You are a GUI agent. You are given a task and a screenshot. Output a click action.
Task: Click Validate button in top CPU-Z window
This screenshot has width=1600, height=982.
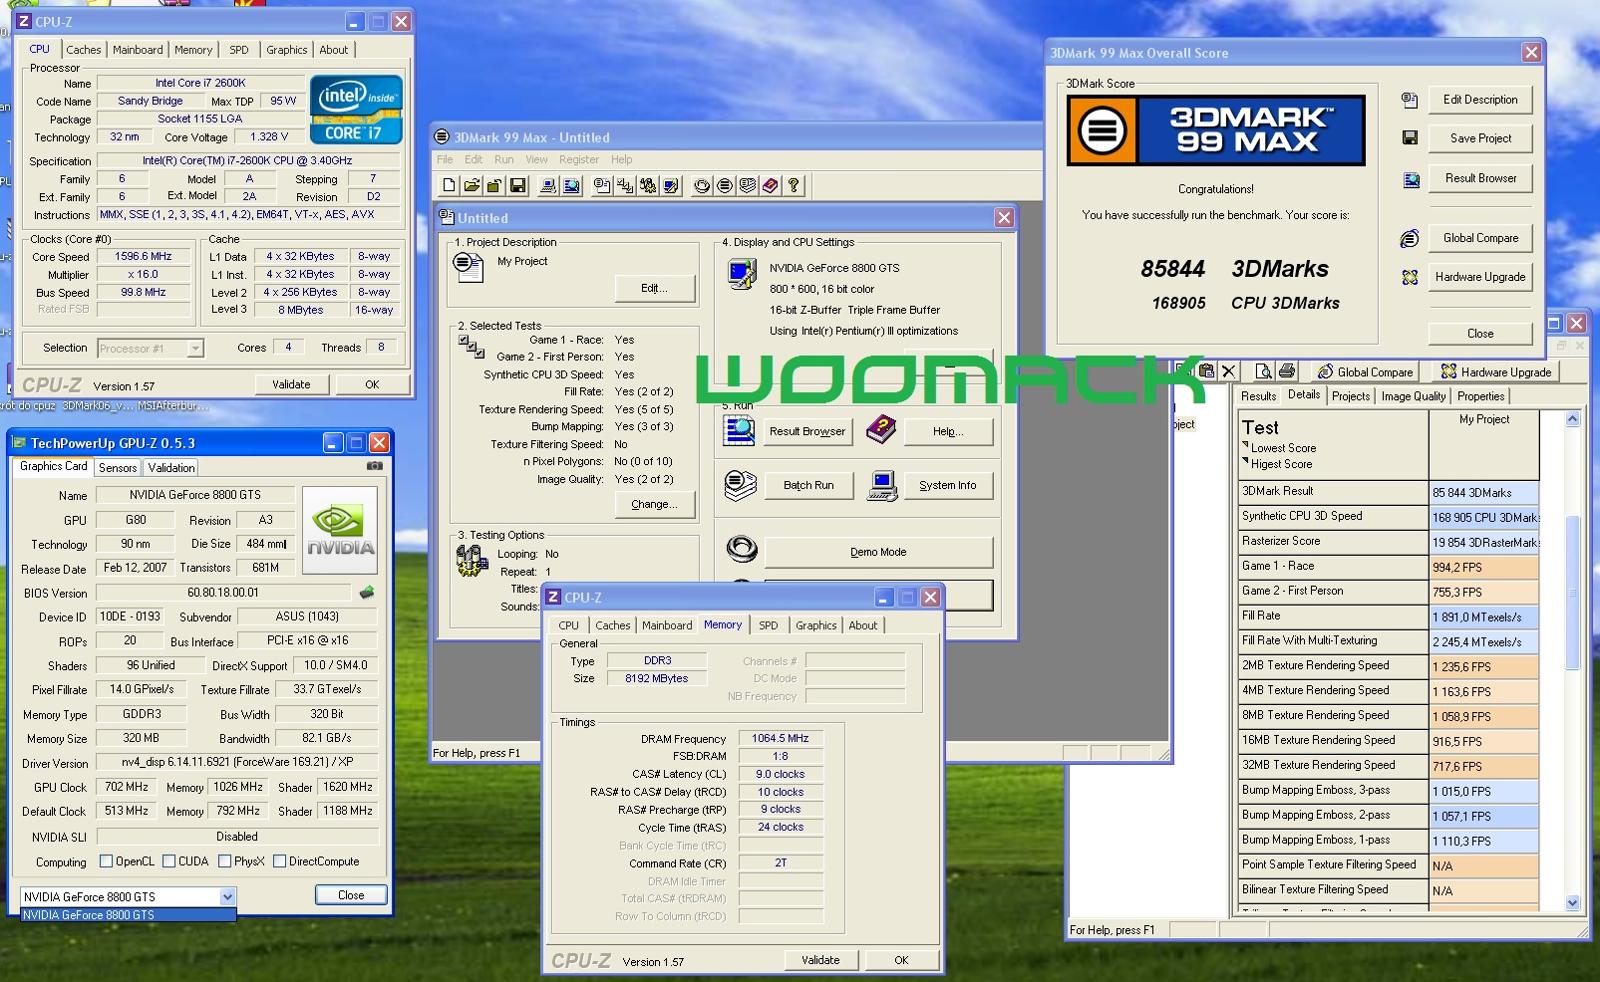291,384
